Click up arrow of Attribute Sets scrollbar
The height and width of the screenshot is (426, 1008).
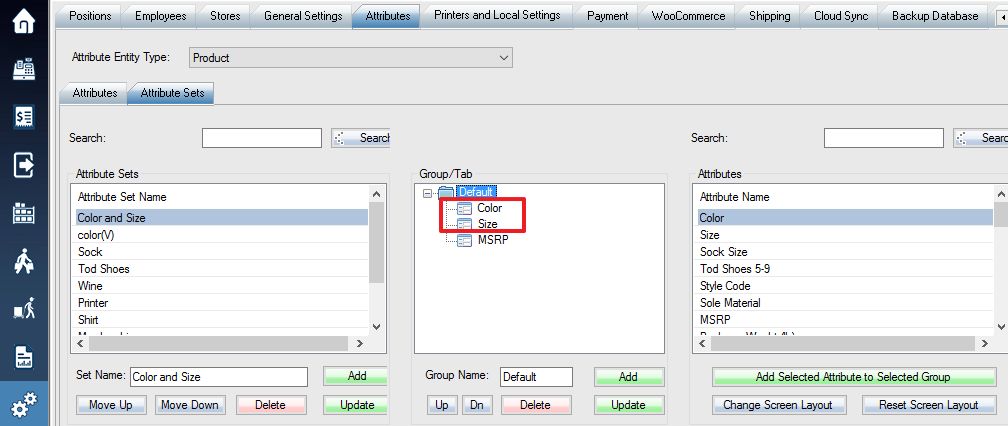[x=377, y=193]
